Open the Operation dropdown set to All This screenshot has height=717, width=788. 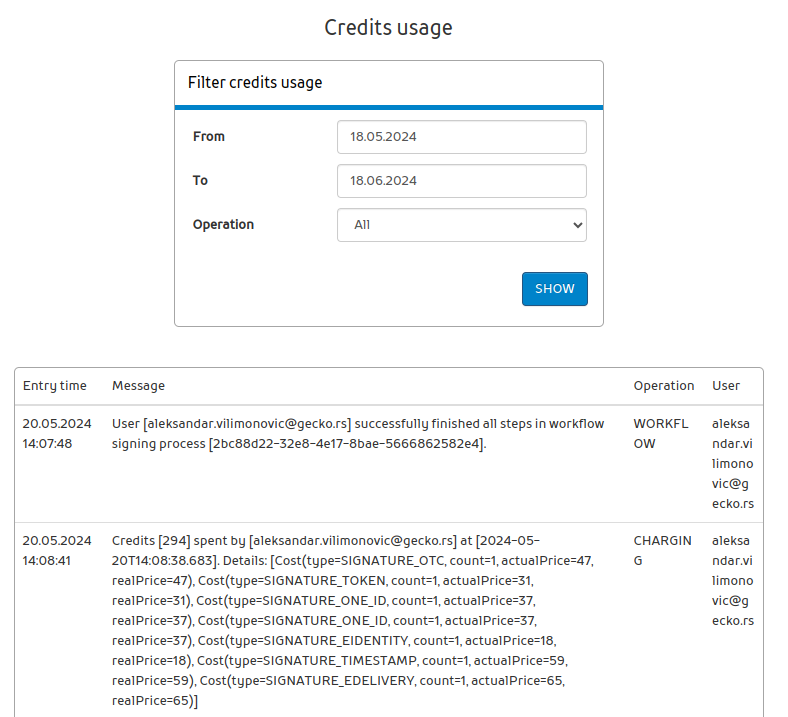coord(461,225)
